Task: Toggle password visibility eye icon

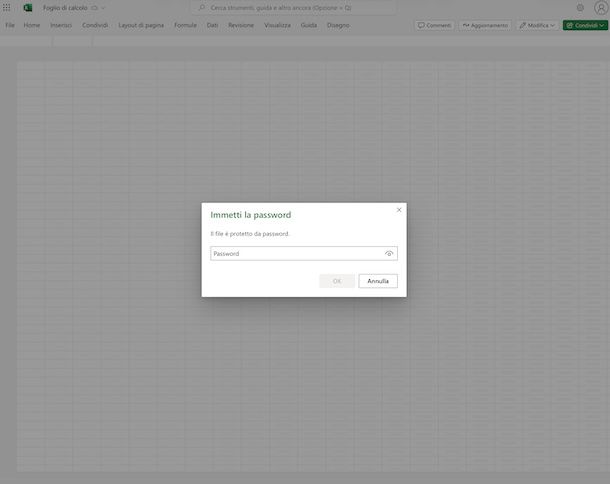Action: coord(389,254)
